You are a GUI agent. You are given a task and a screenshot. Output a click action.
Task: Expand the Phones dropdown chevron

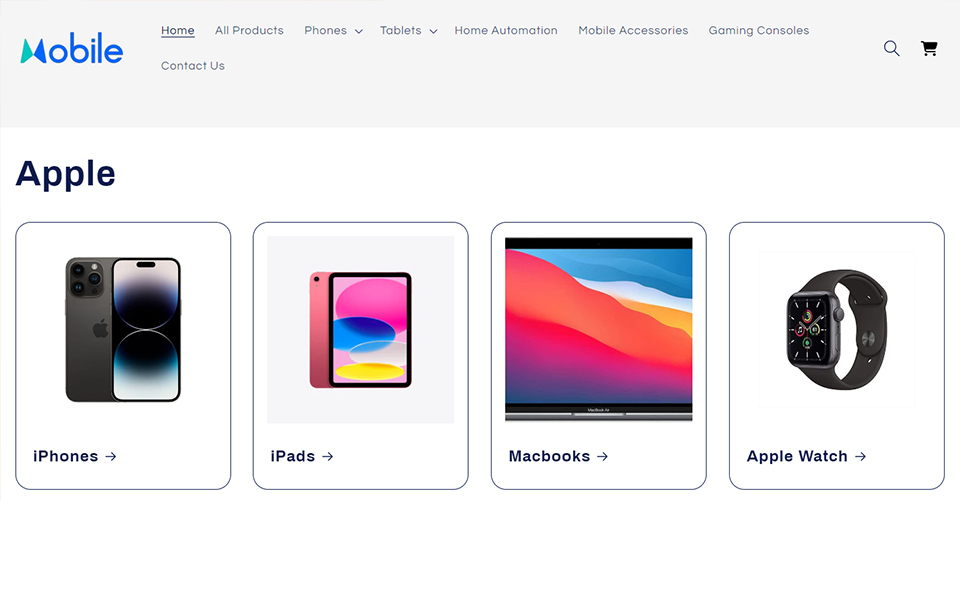point(359,31)
